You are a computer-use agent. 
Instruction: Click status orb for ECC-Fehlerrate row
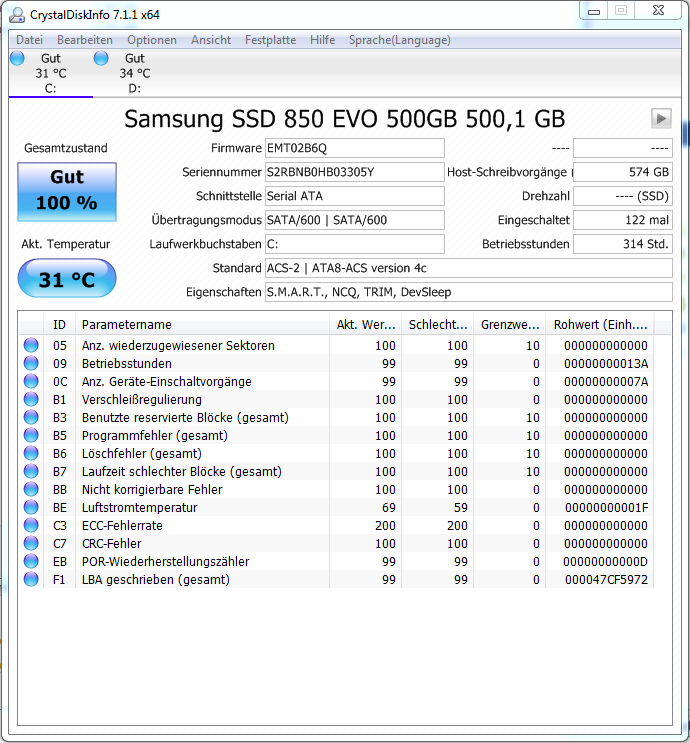31,525
